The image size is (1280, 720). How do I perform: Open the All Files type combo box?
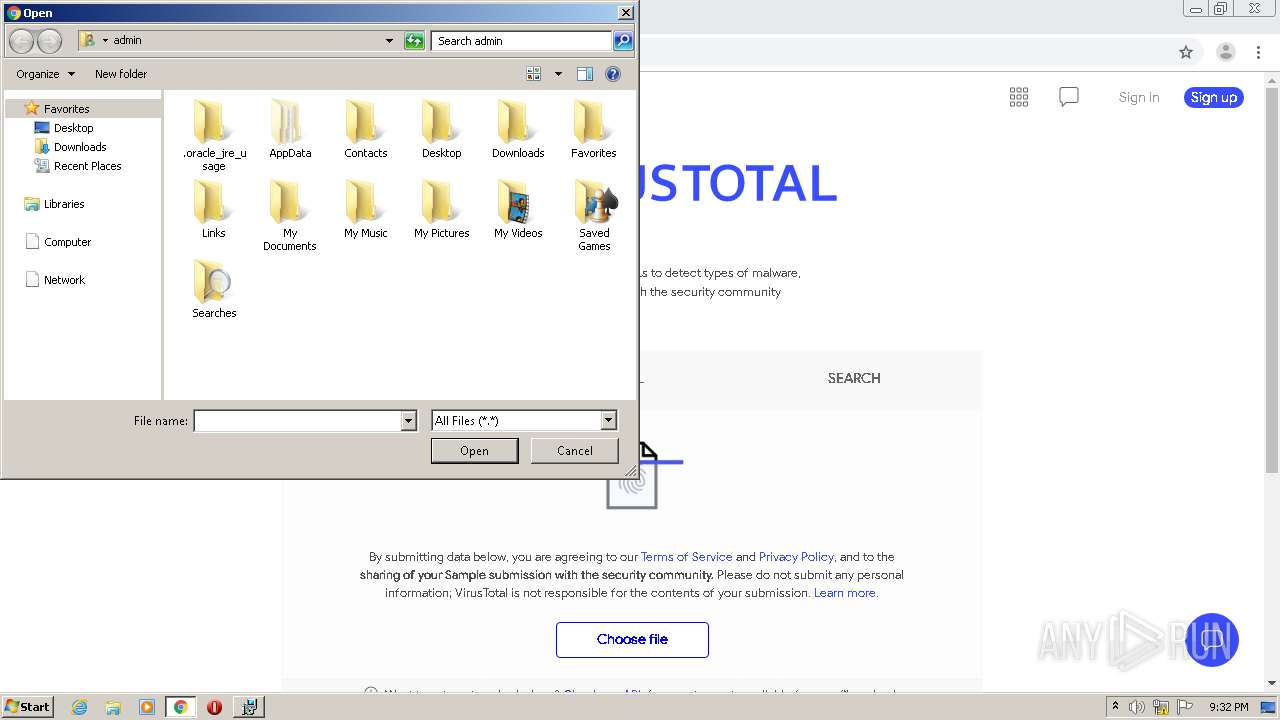524,421
